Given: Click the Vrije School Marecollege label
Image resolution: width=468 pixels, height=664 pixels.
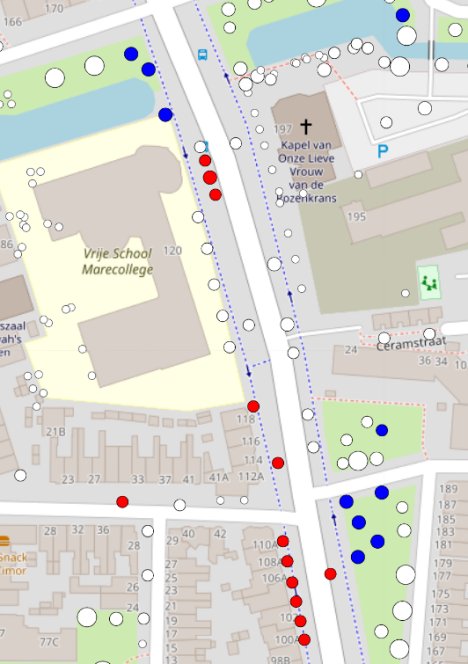Looking at the screenshot, I should [x=117, y=261].
